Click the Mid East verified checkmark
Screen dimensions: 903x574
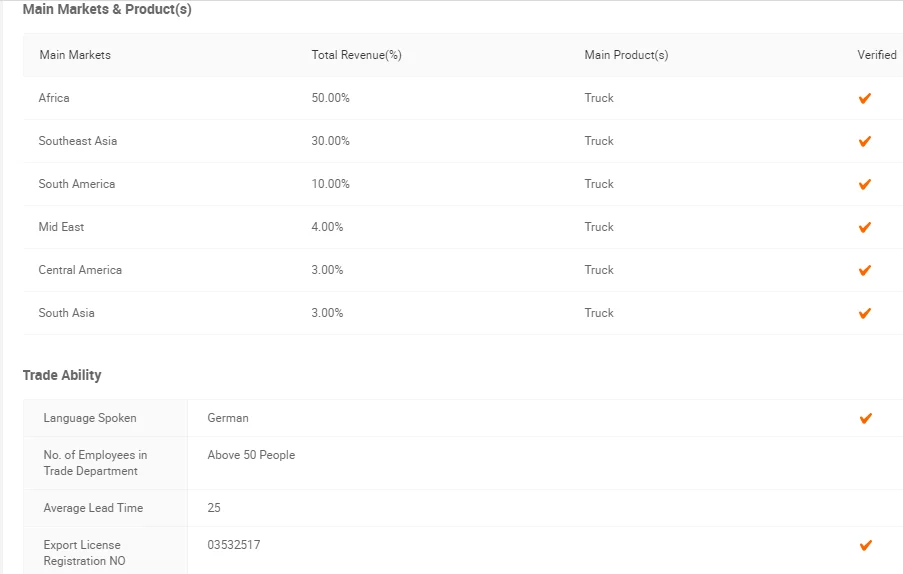(x=865, y=227)
